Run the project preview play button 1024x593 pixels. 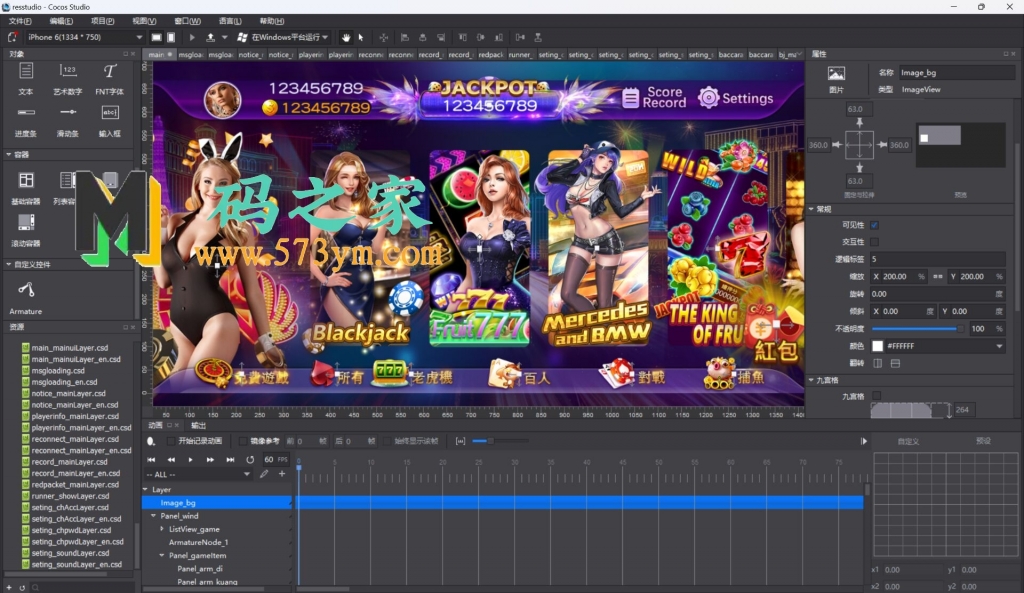(x=192, y=37)
